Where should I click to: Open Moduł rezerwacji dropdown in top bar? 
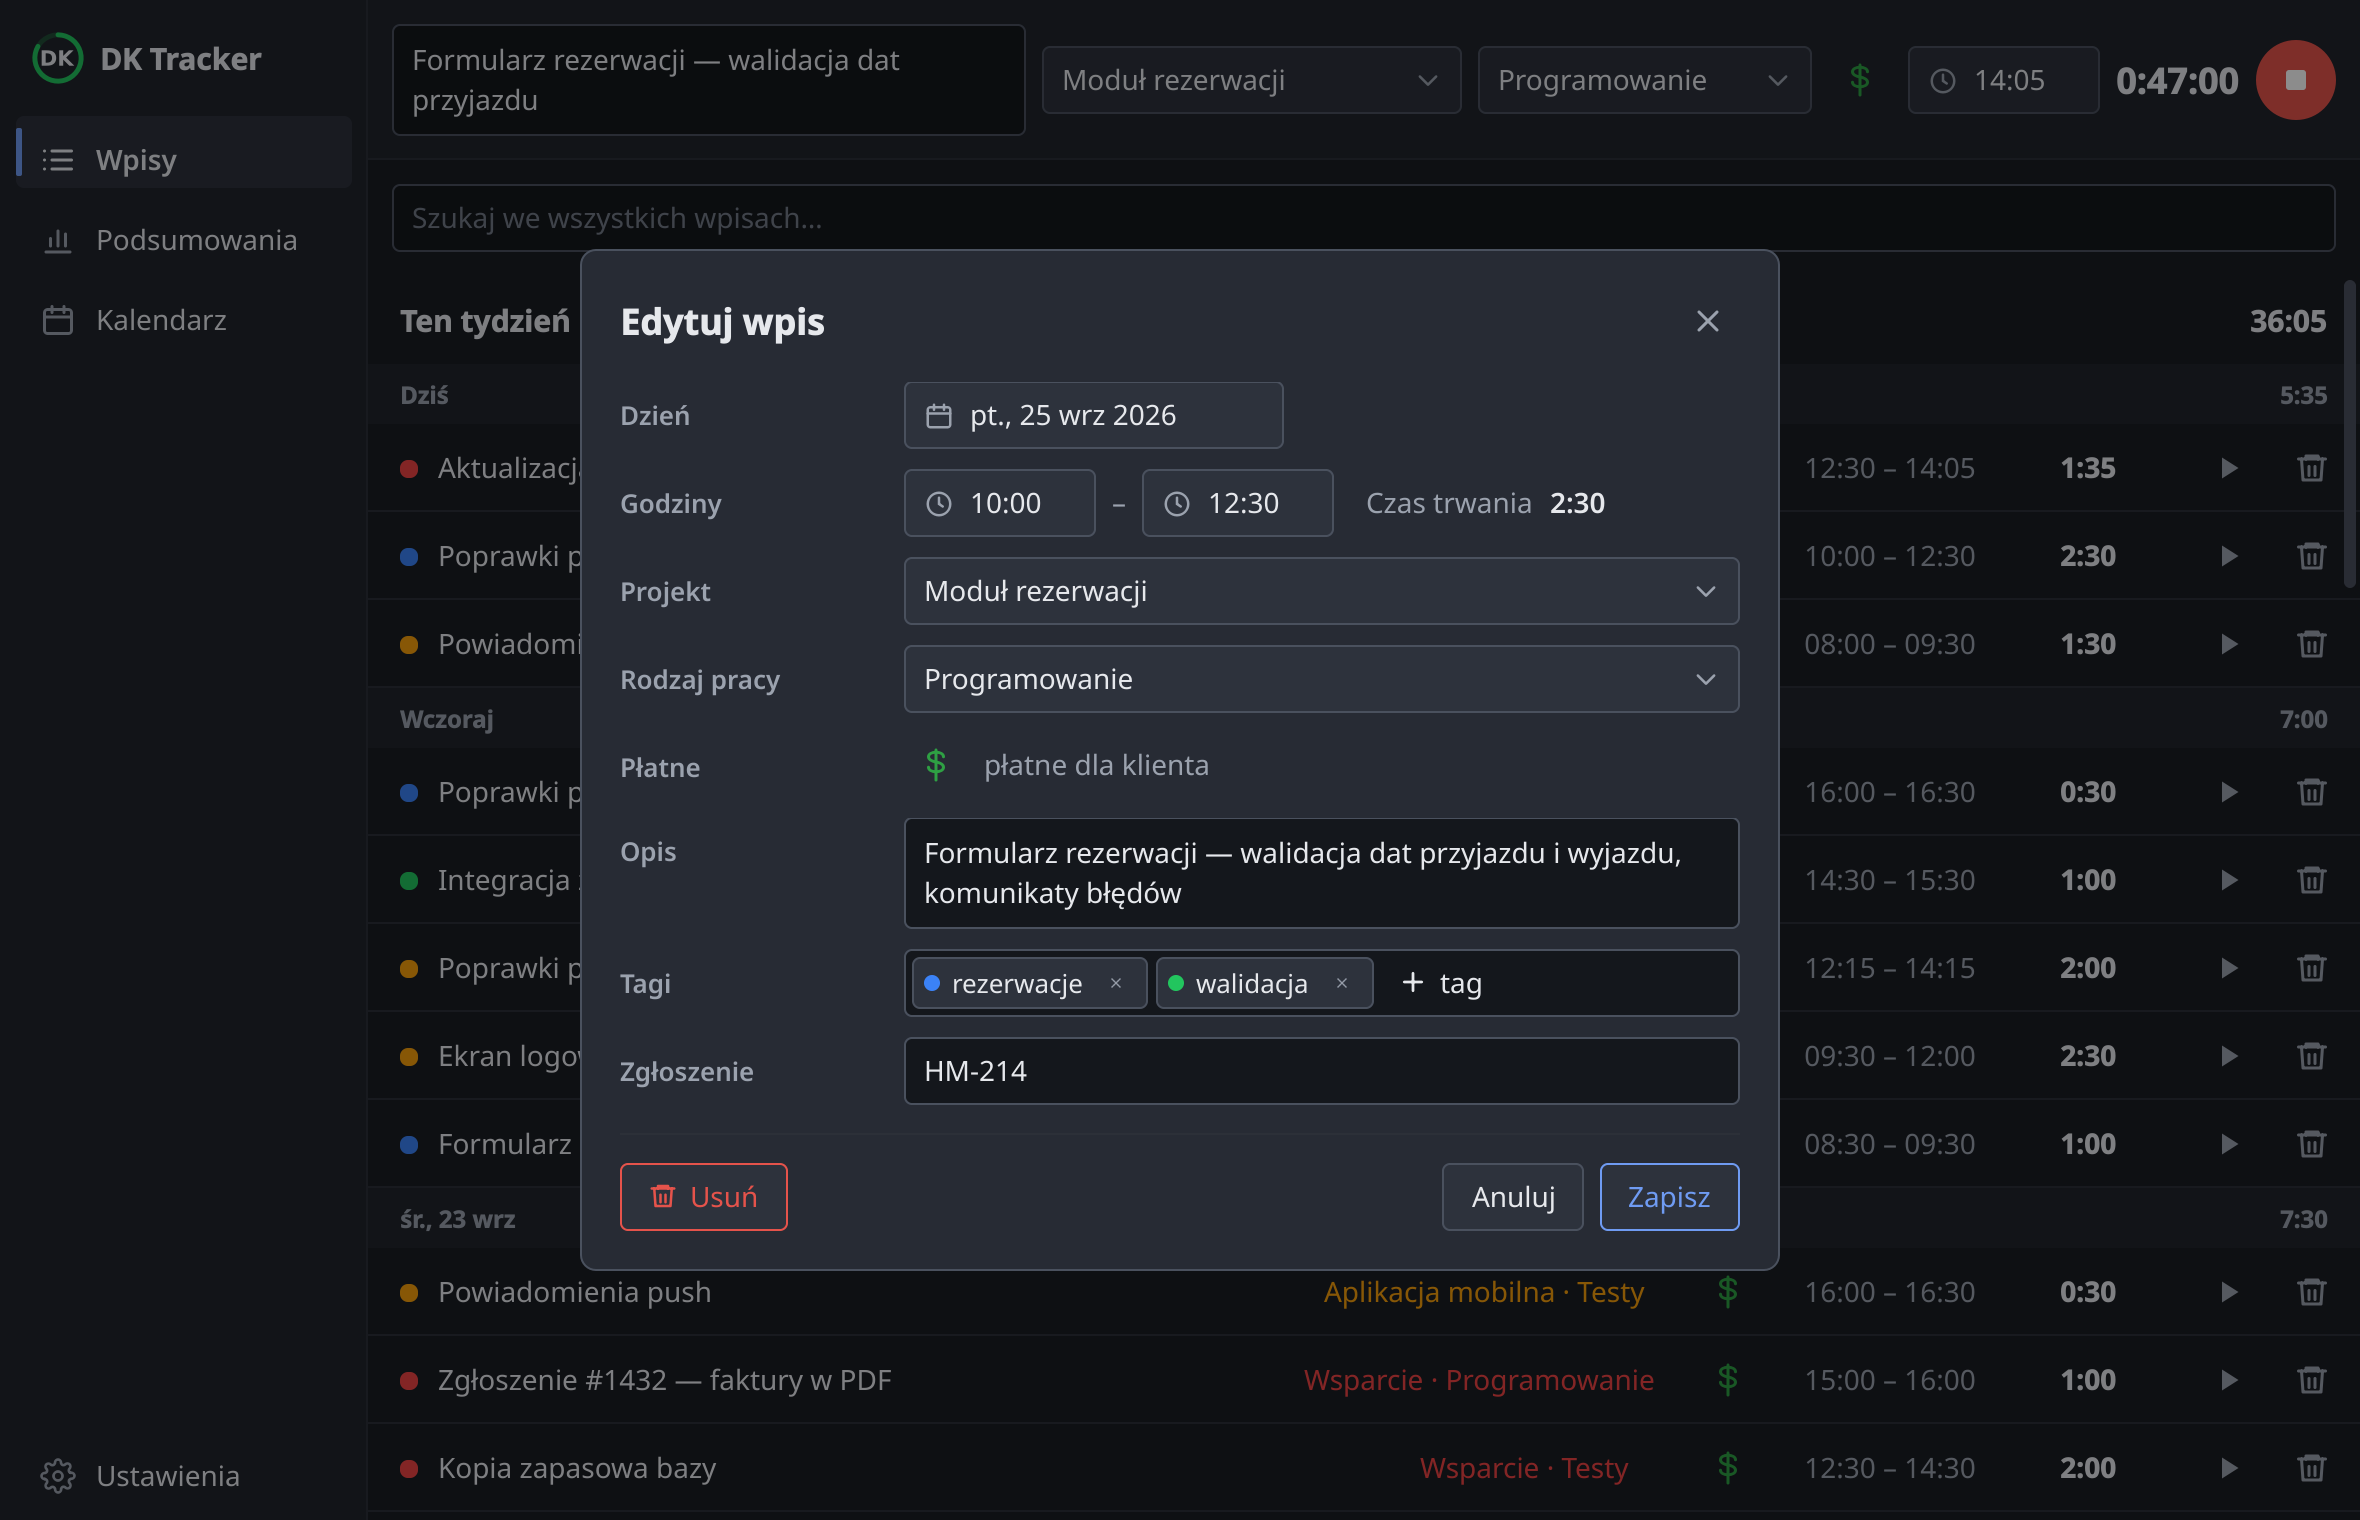[1251, 80]
